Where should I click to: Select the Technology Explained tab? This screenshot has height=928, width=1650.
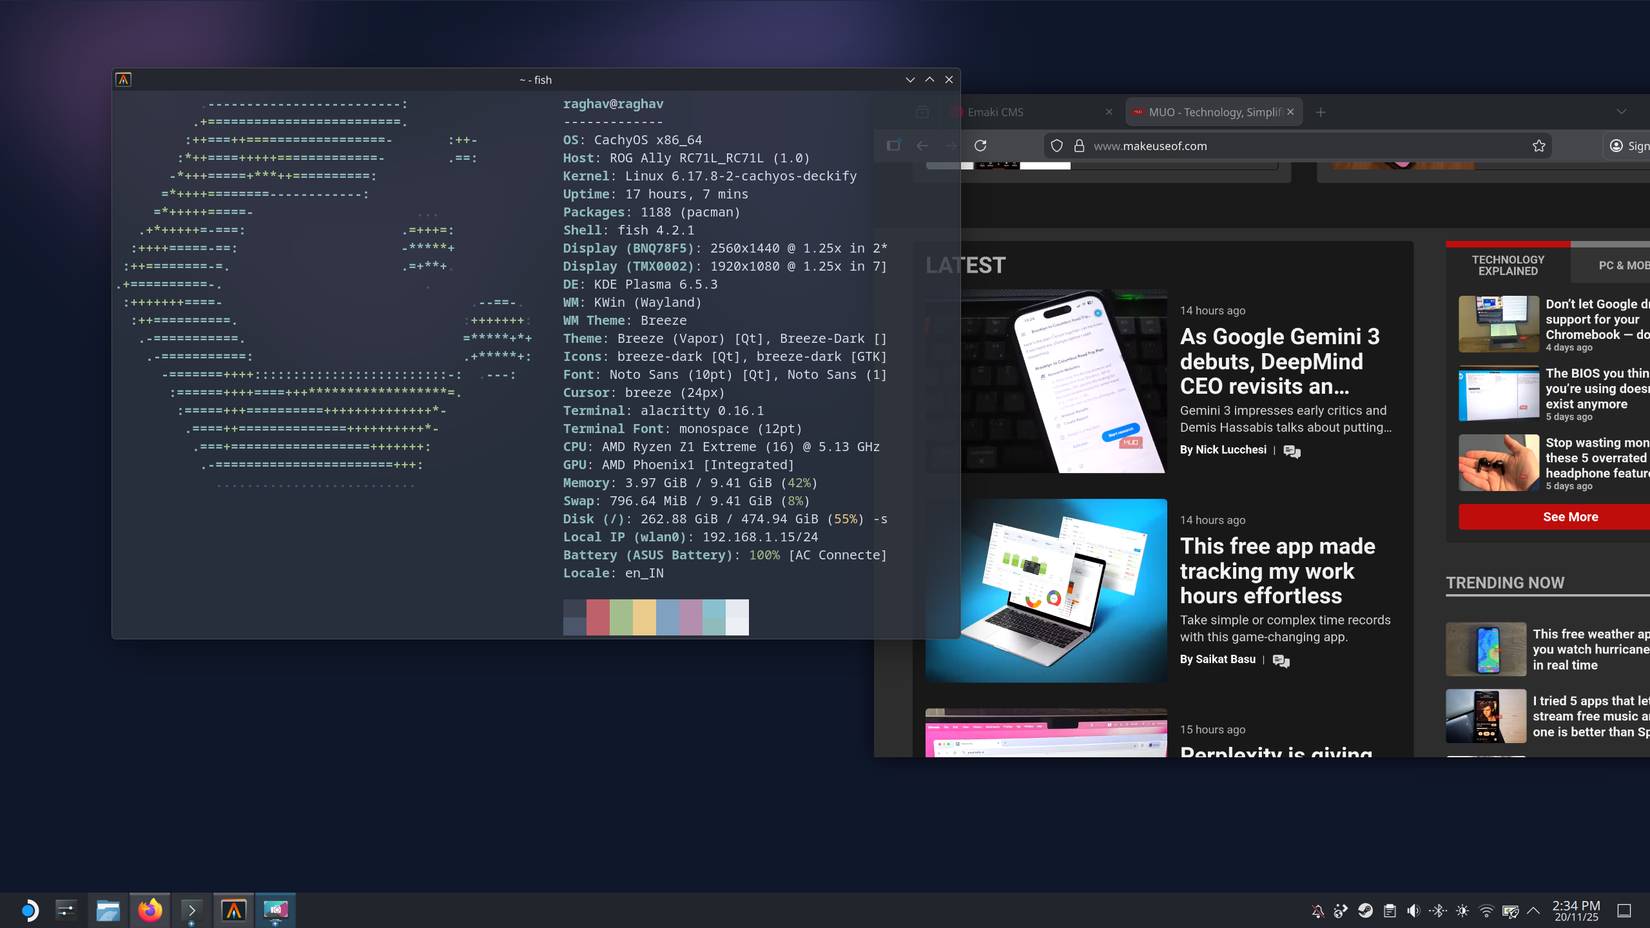(1507, 264)
